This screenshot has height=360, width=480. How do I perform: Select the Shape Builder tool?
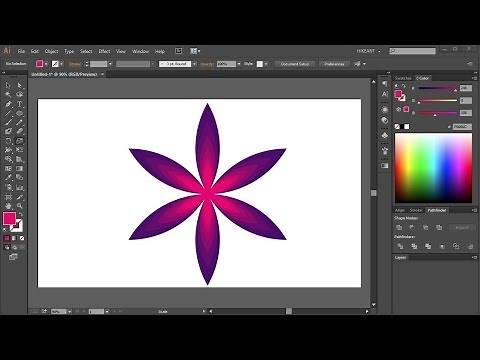coord(8,159)
